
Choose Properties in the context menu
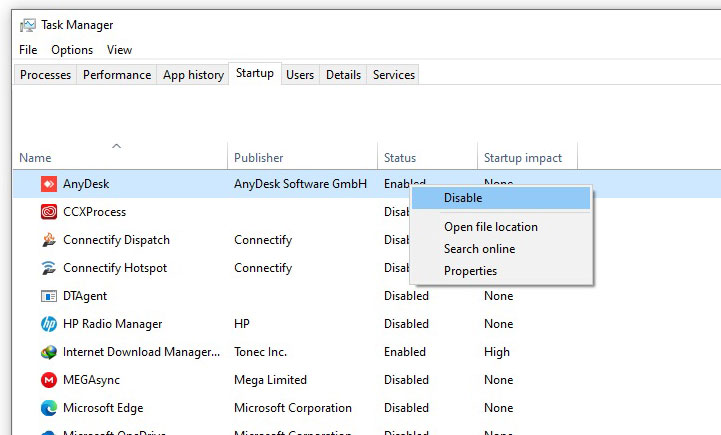point(501,271)
